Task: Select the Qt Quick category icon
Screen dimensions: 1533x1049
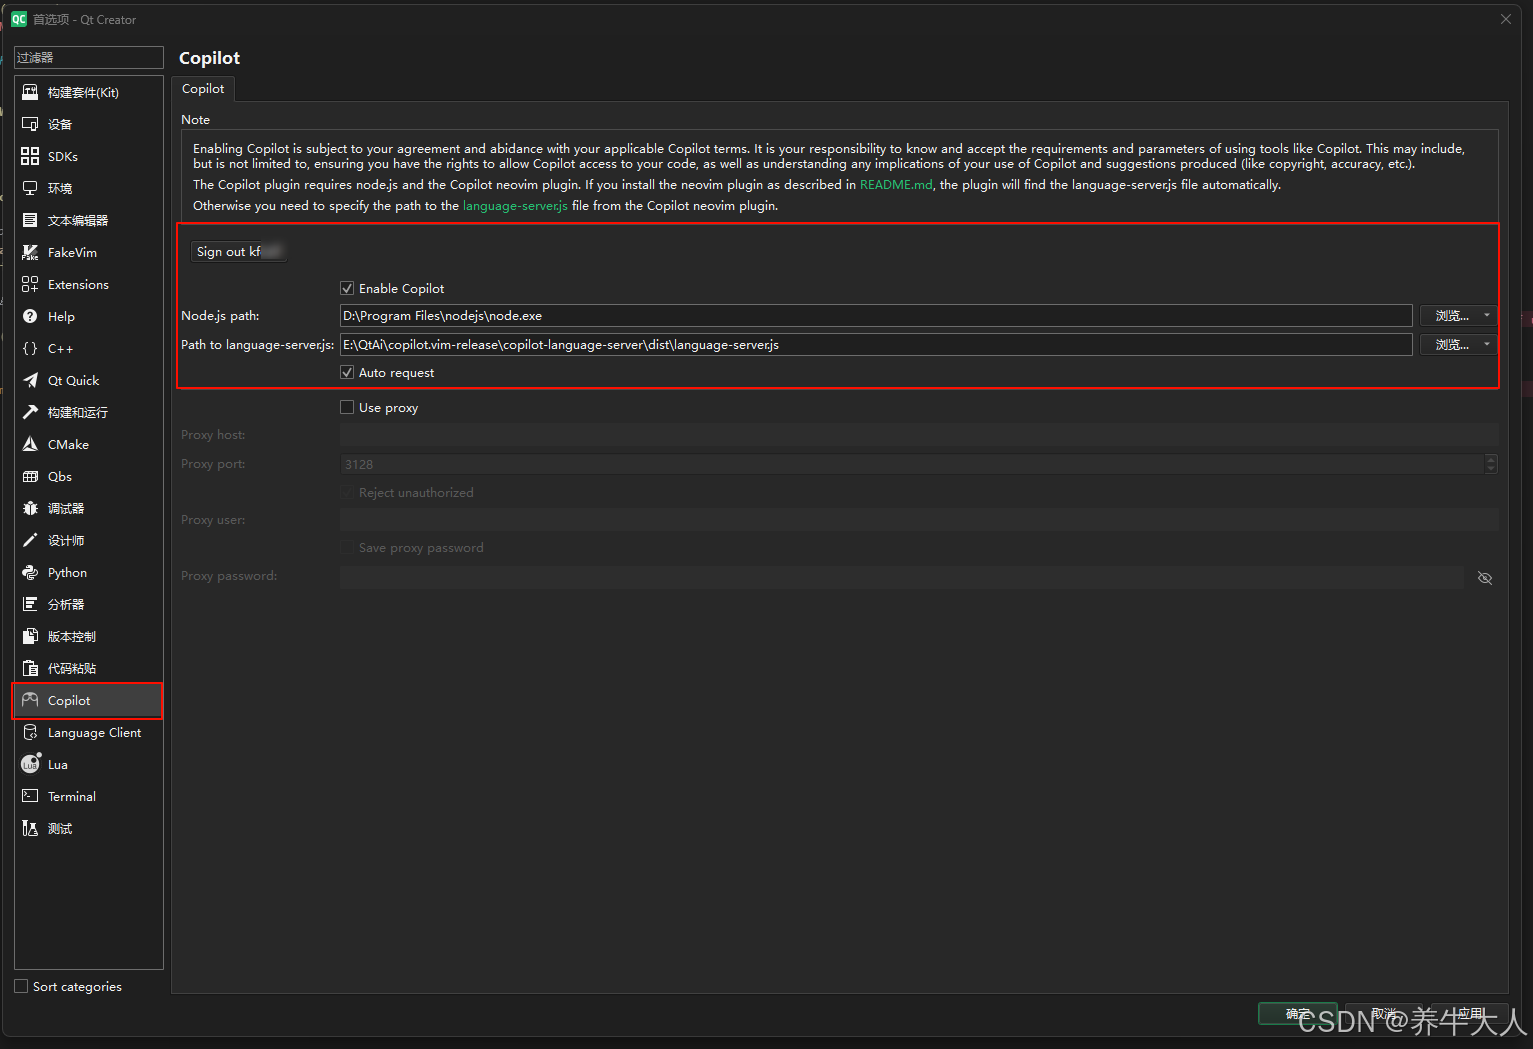Action: click(x=30, y=380)
